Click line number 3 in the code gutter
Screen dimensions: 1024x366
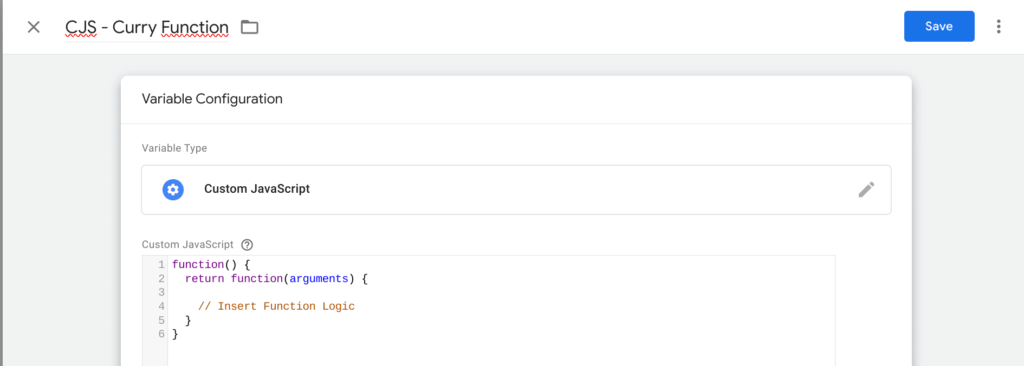pyautogui.click(x=161, y=293)
